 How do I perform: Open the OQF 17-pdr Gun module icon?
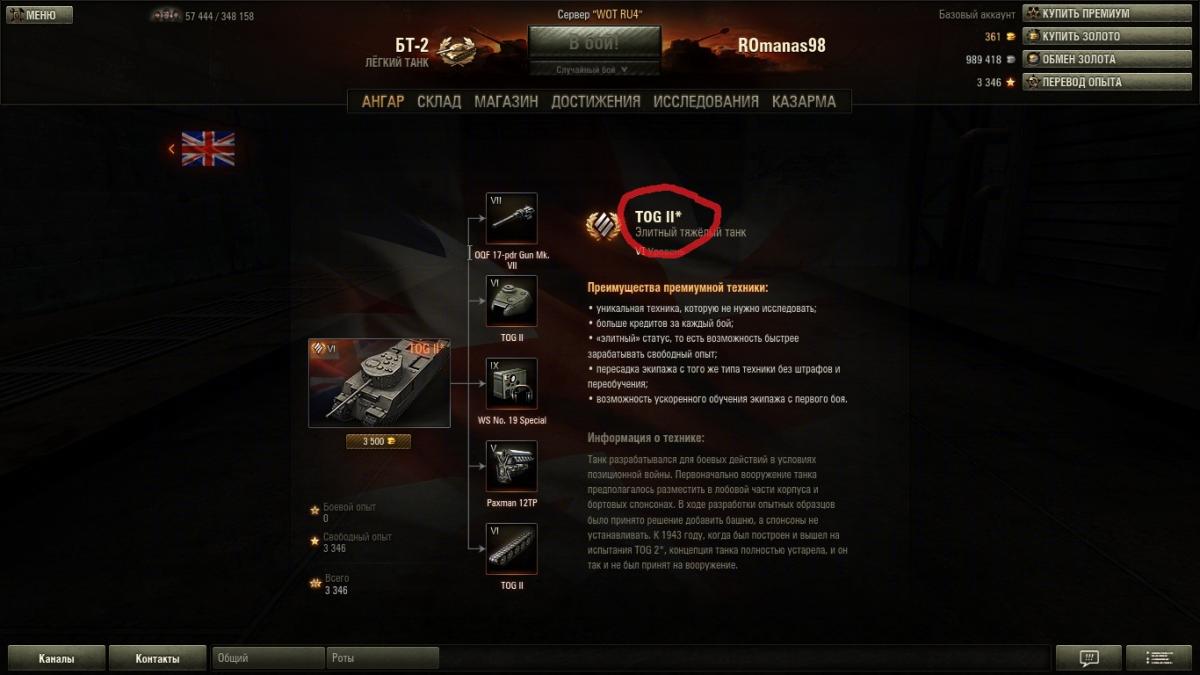pyautogui.click(x=511, y=218)
